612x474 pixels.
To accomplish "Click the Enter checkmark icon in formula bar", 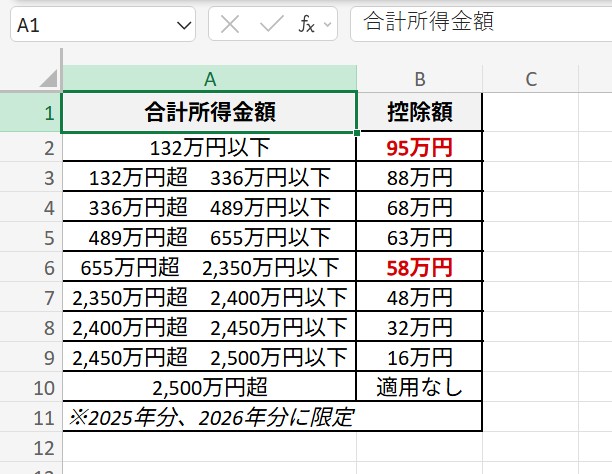I will (x=270, y=25).
